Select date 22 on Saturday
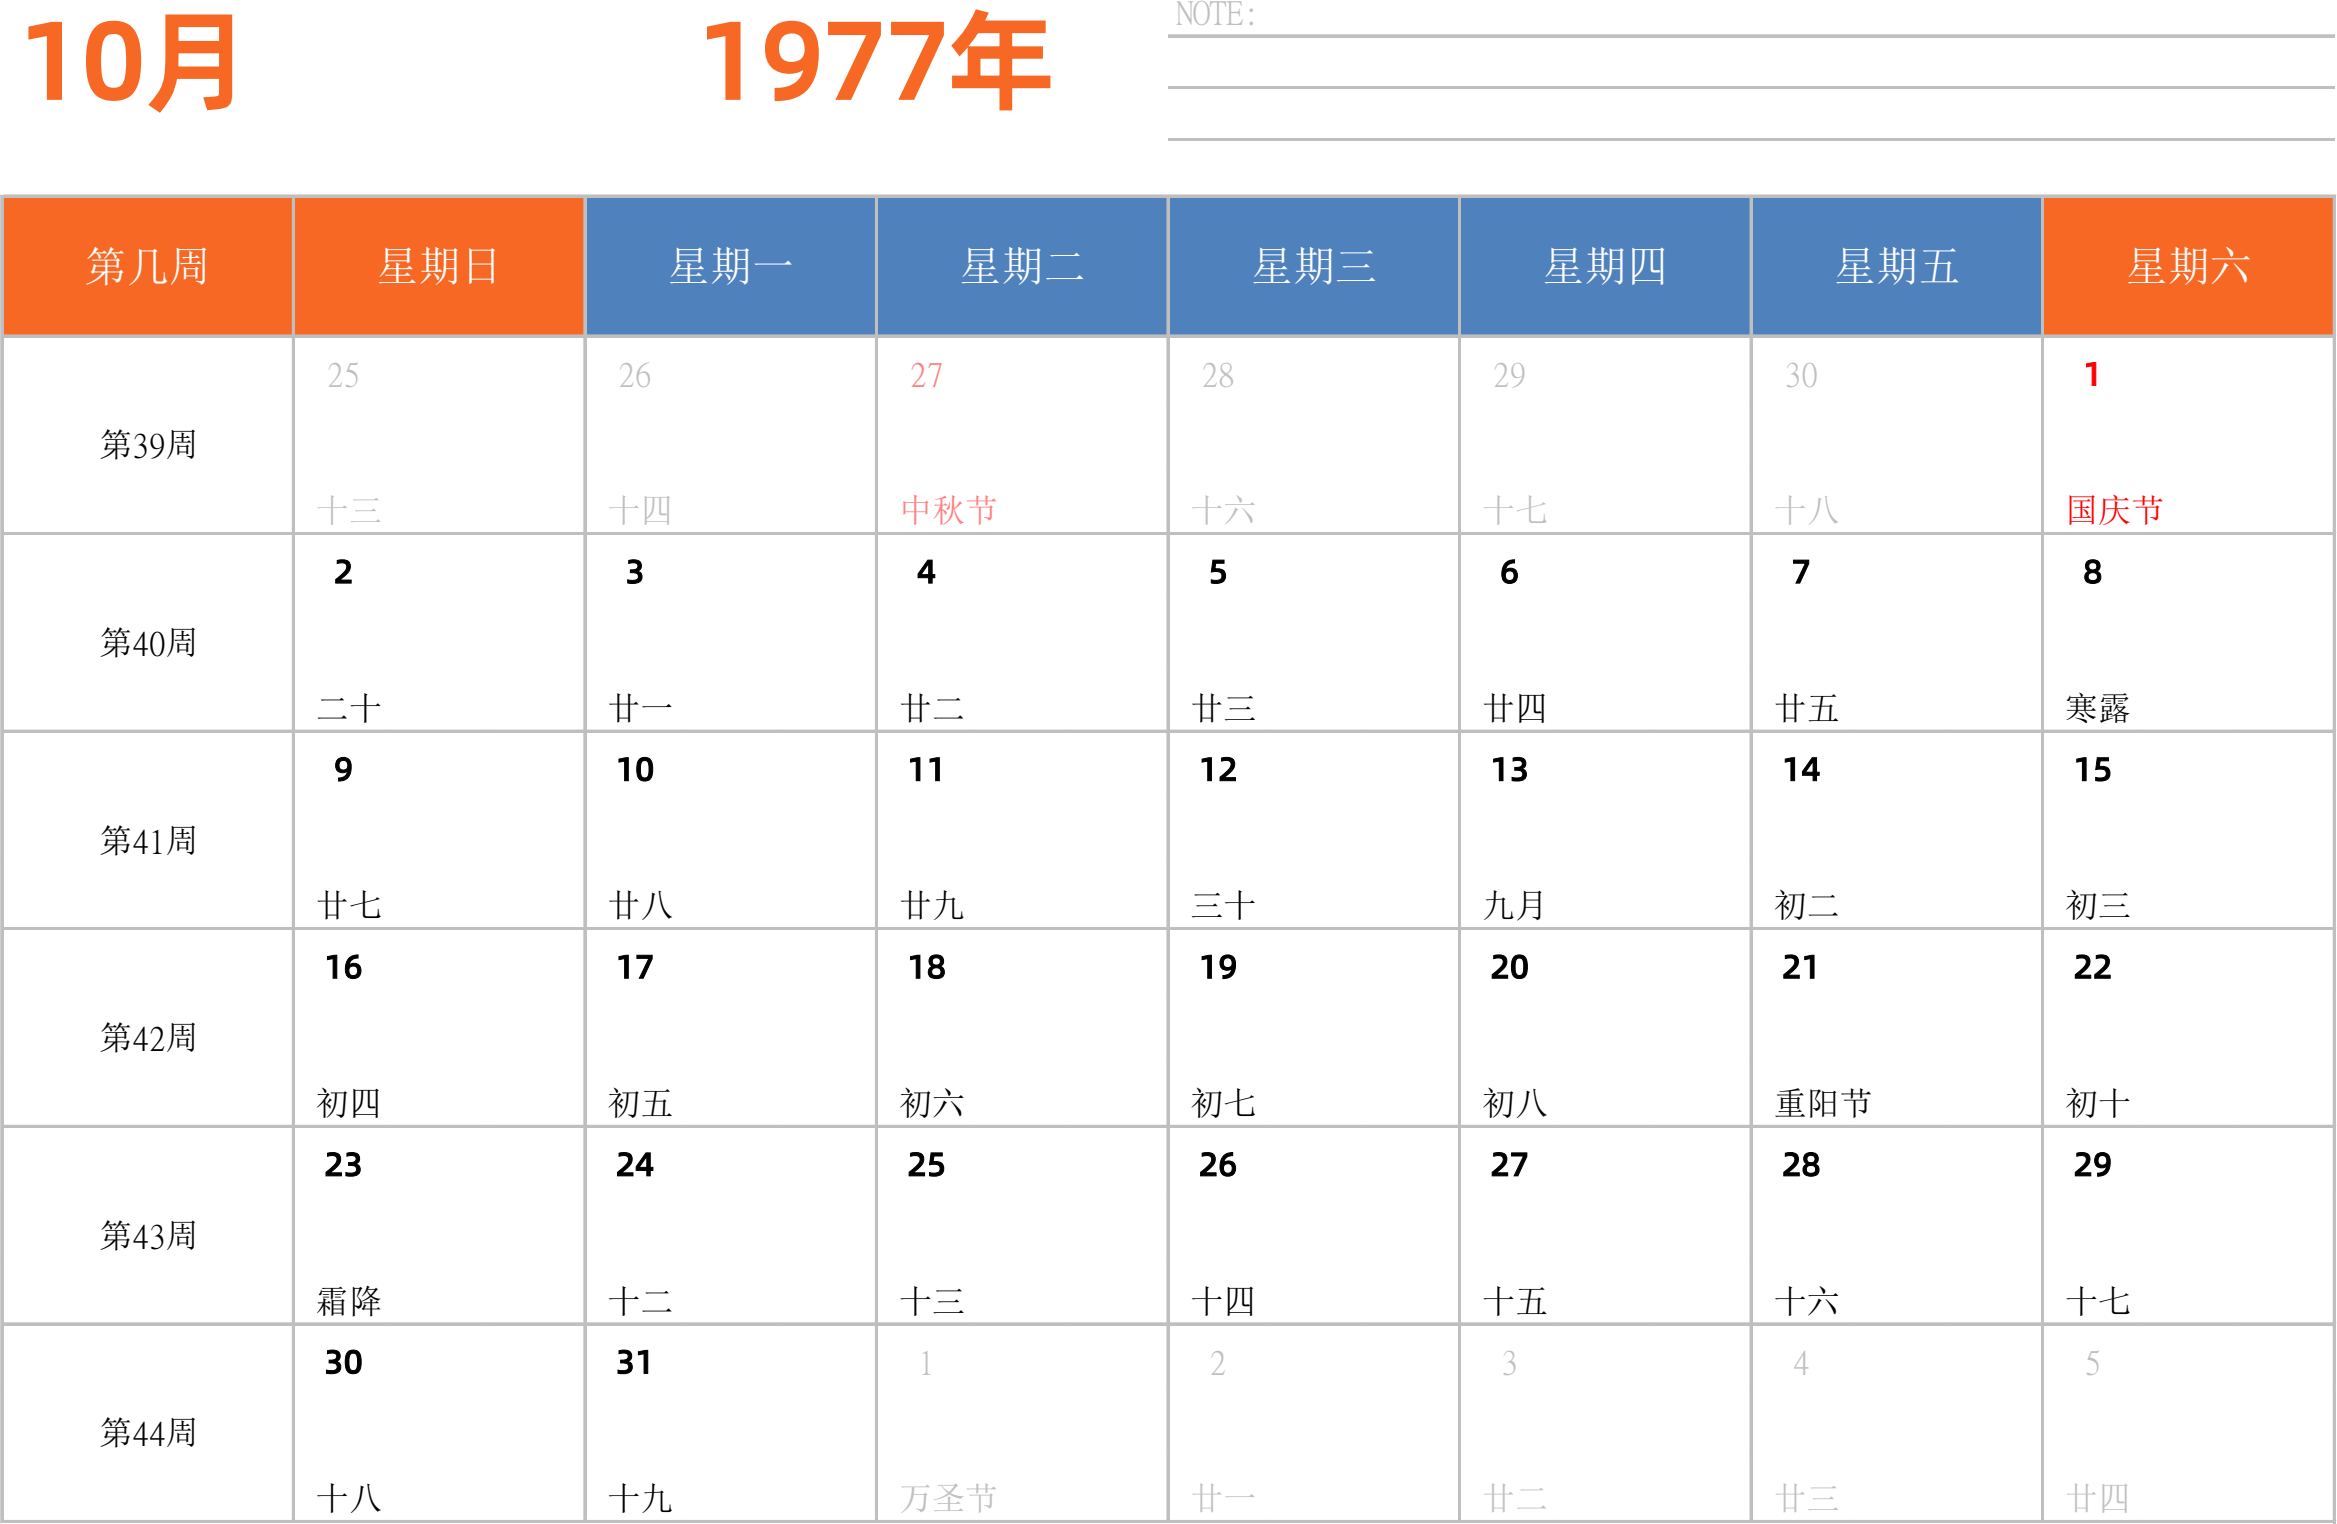Image resolution: width=2337 pixels, height=1524 pixels. coord(2093,968)
